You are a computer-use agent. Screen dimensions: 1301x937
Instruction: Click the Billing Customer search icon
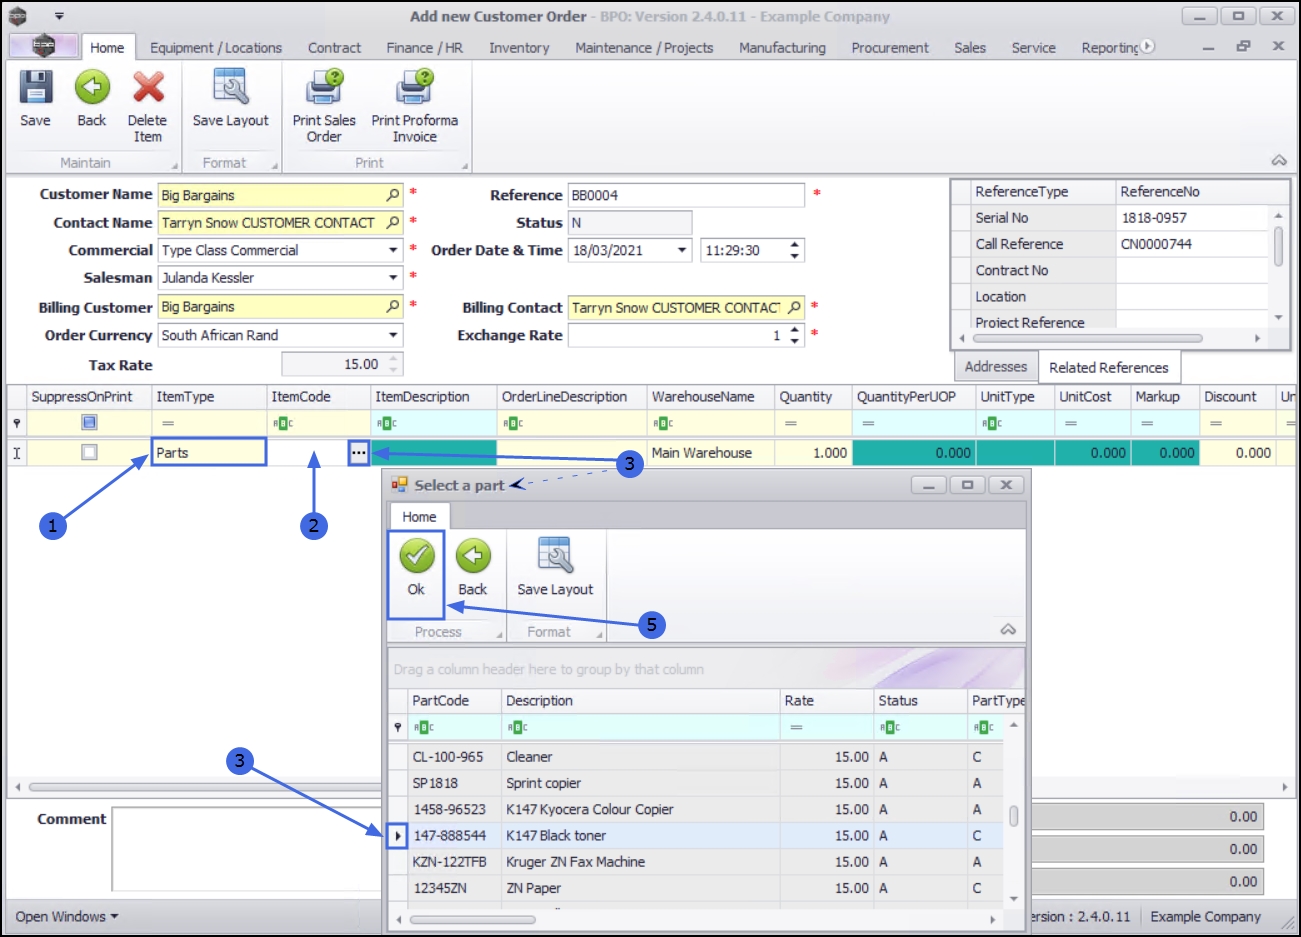pyautogui.click(x=393, y=306)
